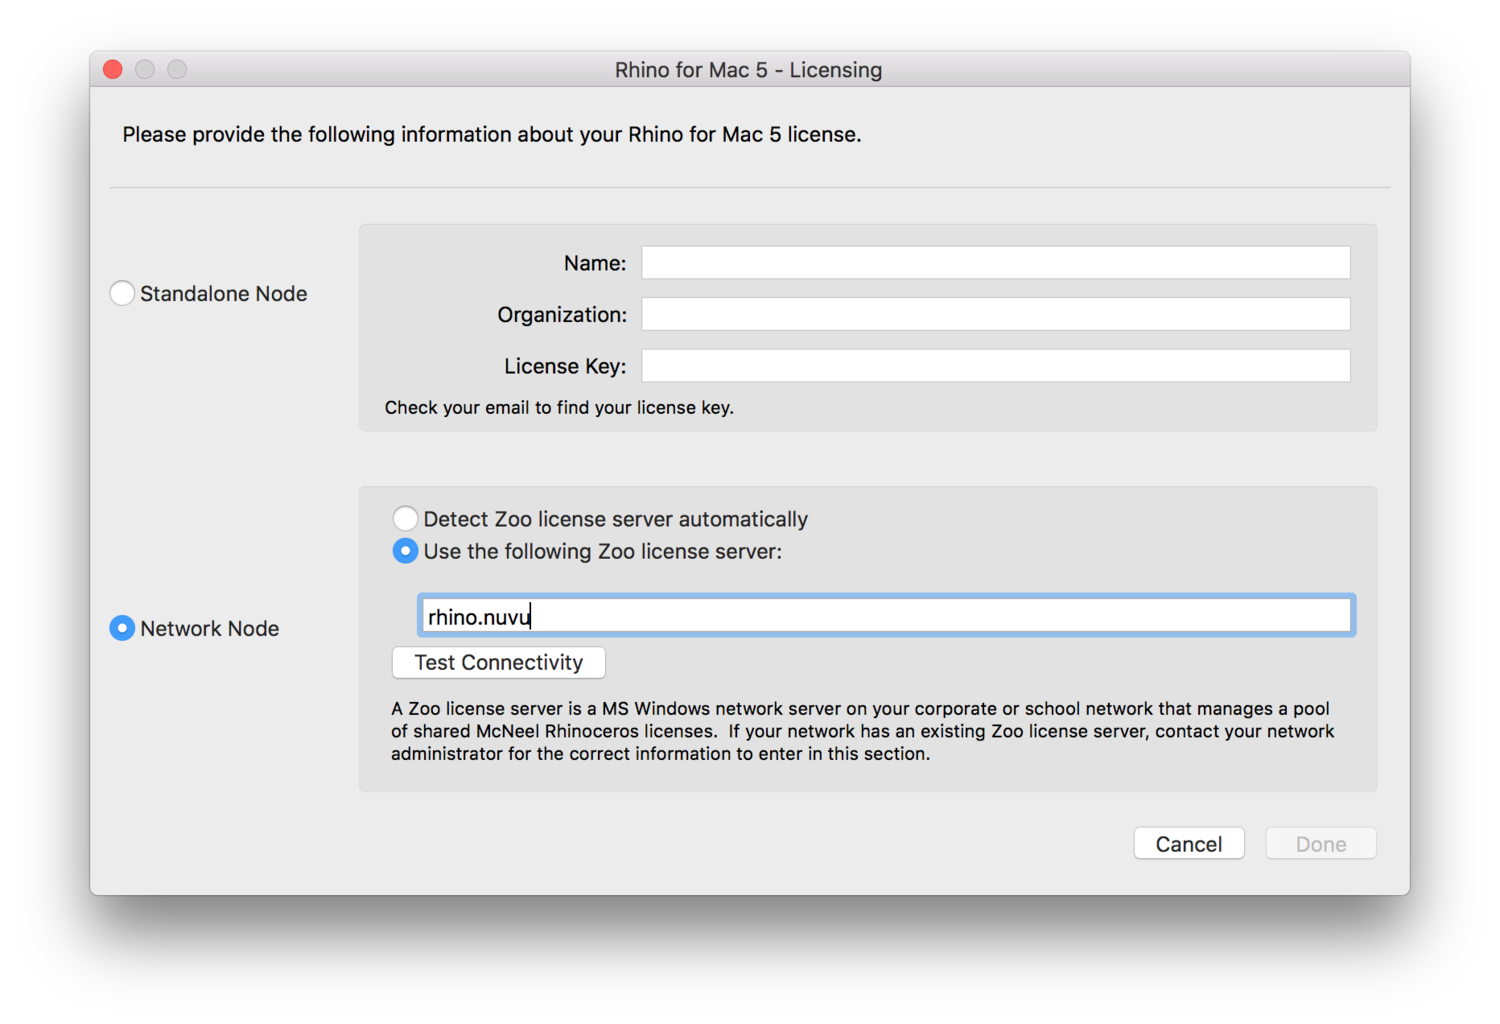This screenshot has width=1500, height=1024.
Task: Click the Organization input field
Action: [x=996, y=314]
